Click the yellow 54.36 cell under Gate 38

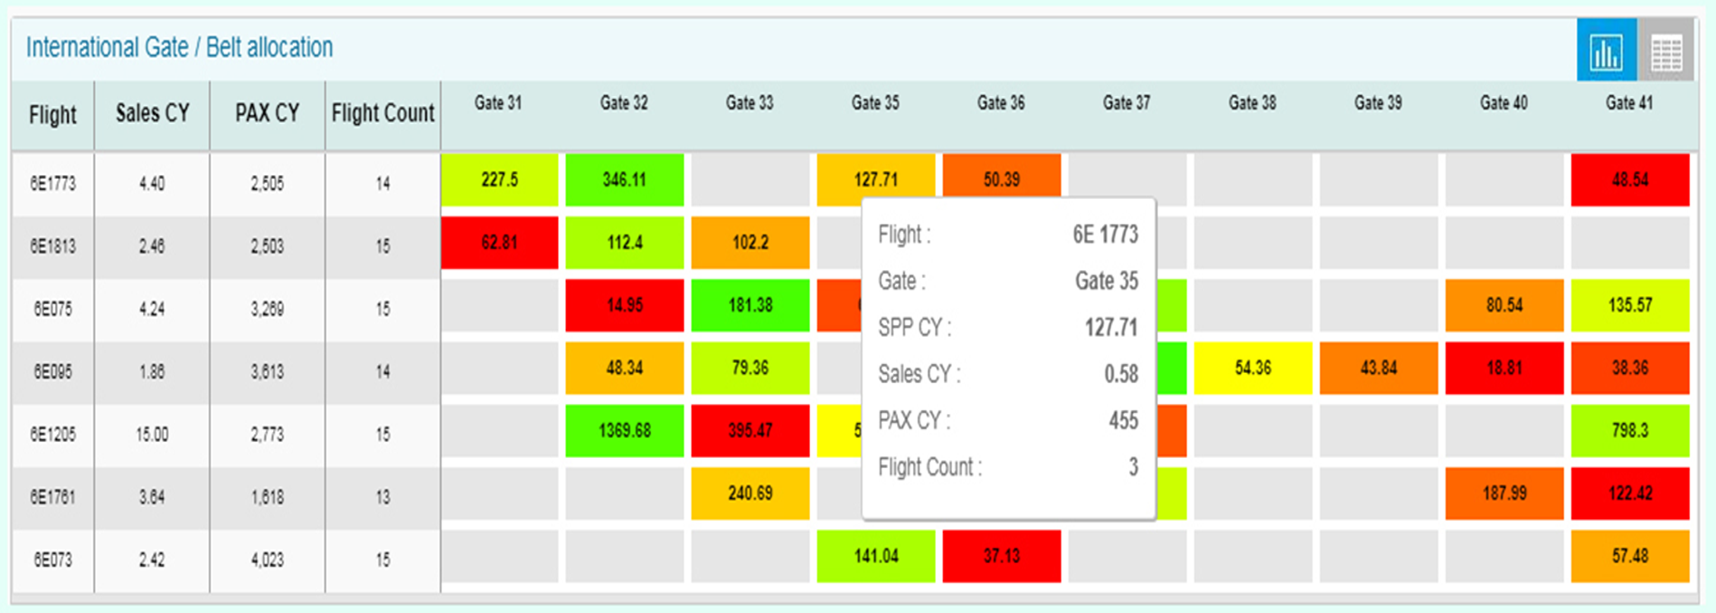1252,368
